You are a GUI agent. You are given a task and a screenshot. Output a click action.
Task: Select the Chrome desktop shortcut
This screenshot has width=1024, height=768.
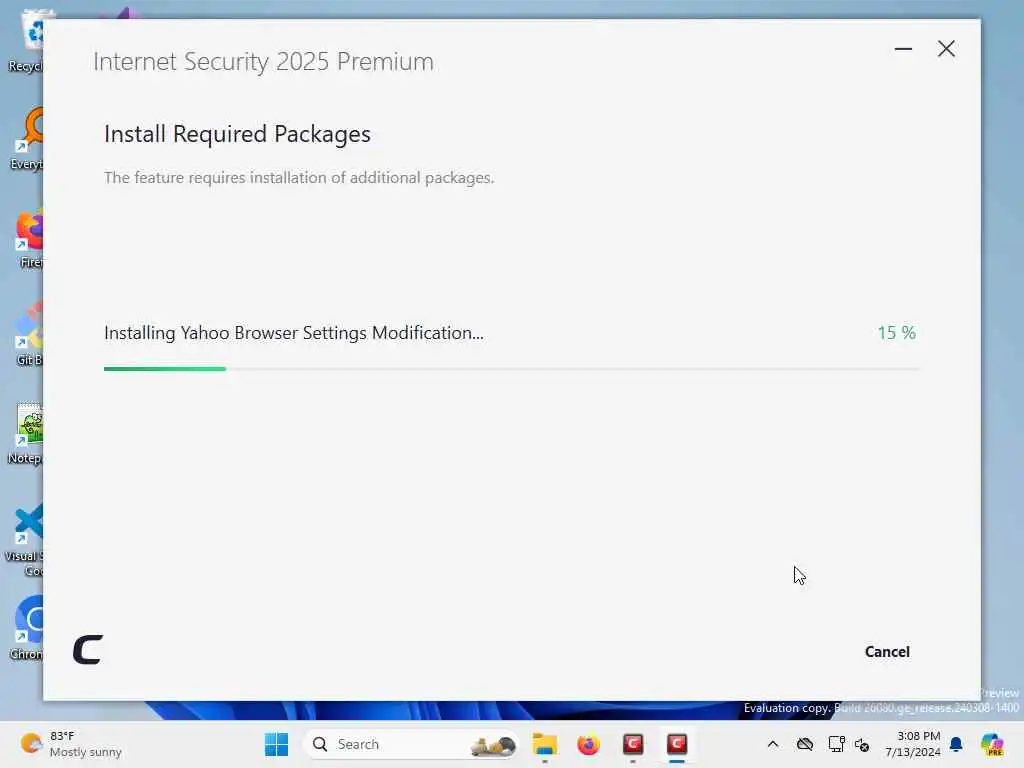27,628
